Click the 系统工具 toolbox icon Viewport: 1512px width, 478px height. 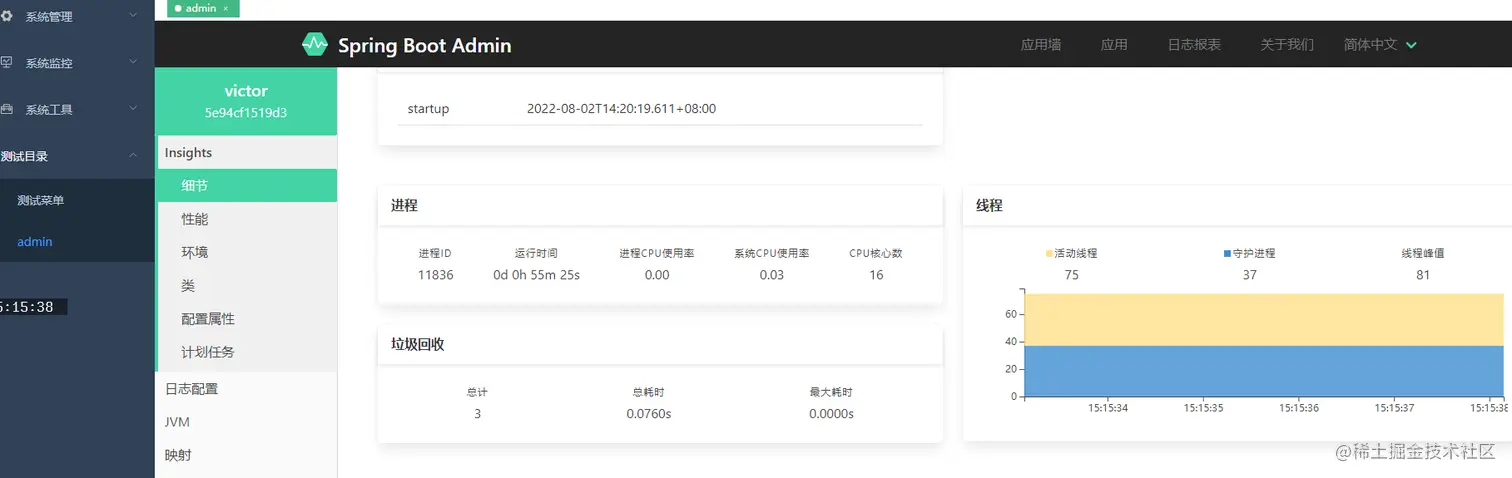(x=7, y=109)
